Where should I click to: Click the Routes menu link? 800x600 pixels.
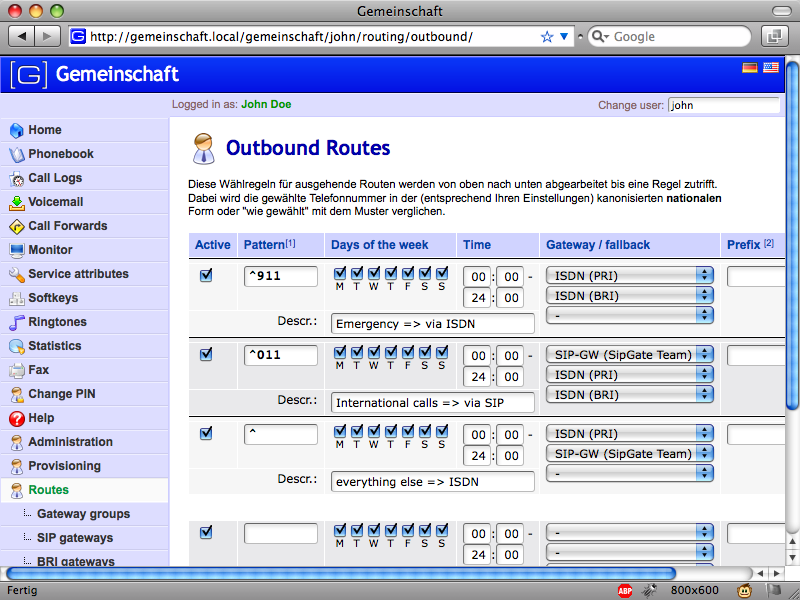coord(48,490)
